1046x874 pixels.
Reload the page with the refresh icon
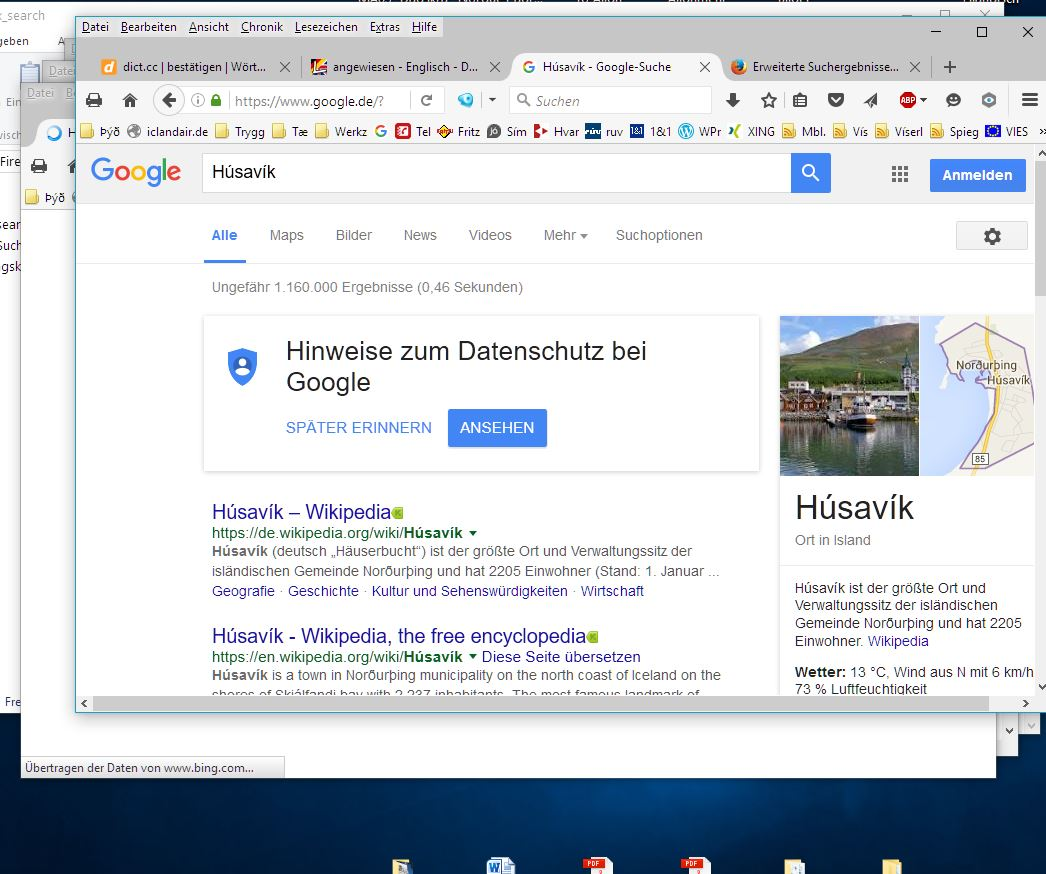click(426, 100)
